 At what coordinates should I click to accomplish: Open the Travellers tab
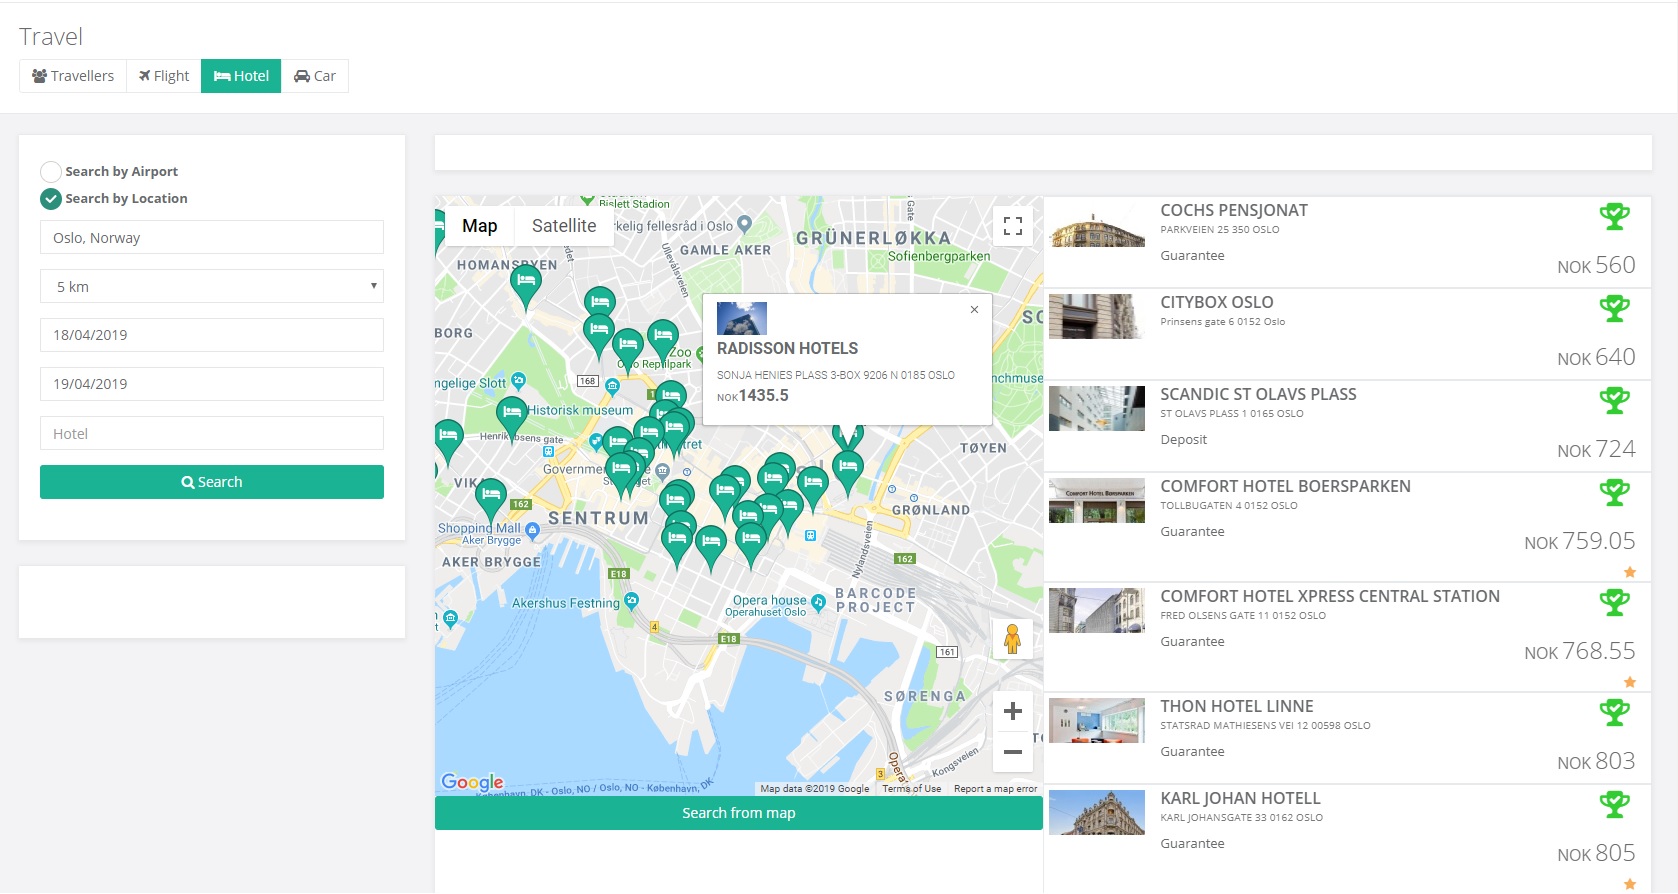(x=73, y=76)
